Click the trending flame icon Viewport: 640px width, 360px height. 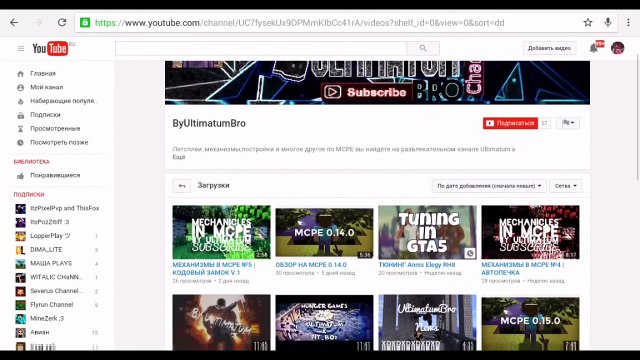coord(20,101)
